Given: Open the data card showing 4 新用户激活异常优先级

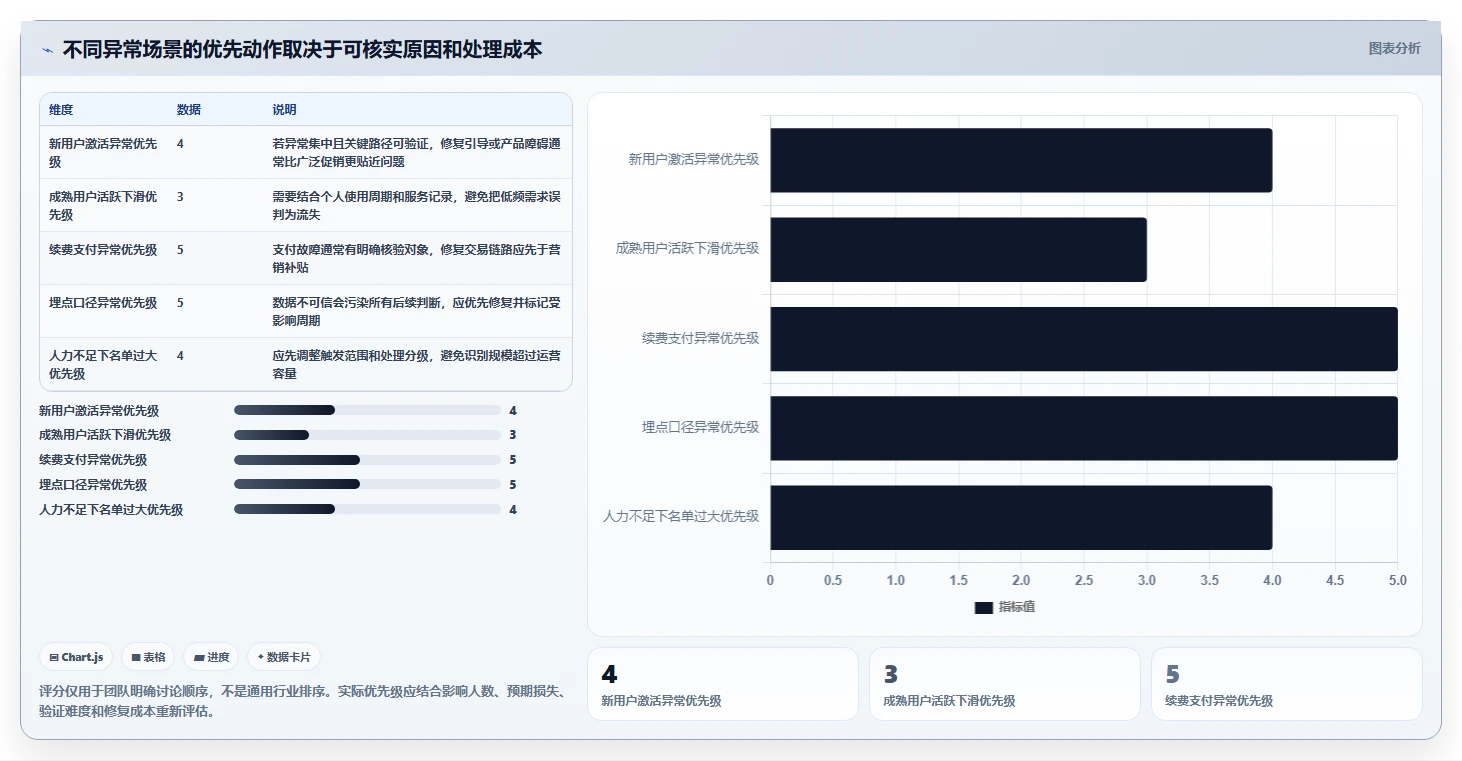Looking at the screenshot, I should [x=723, y=684].
